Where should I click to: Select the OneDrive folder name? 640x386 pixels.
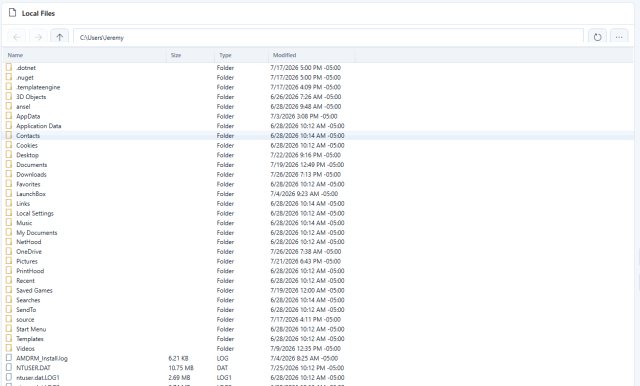(x=29, y=252)
